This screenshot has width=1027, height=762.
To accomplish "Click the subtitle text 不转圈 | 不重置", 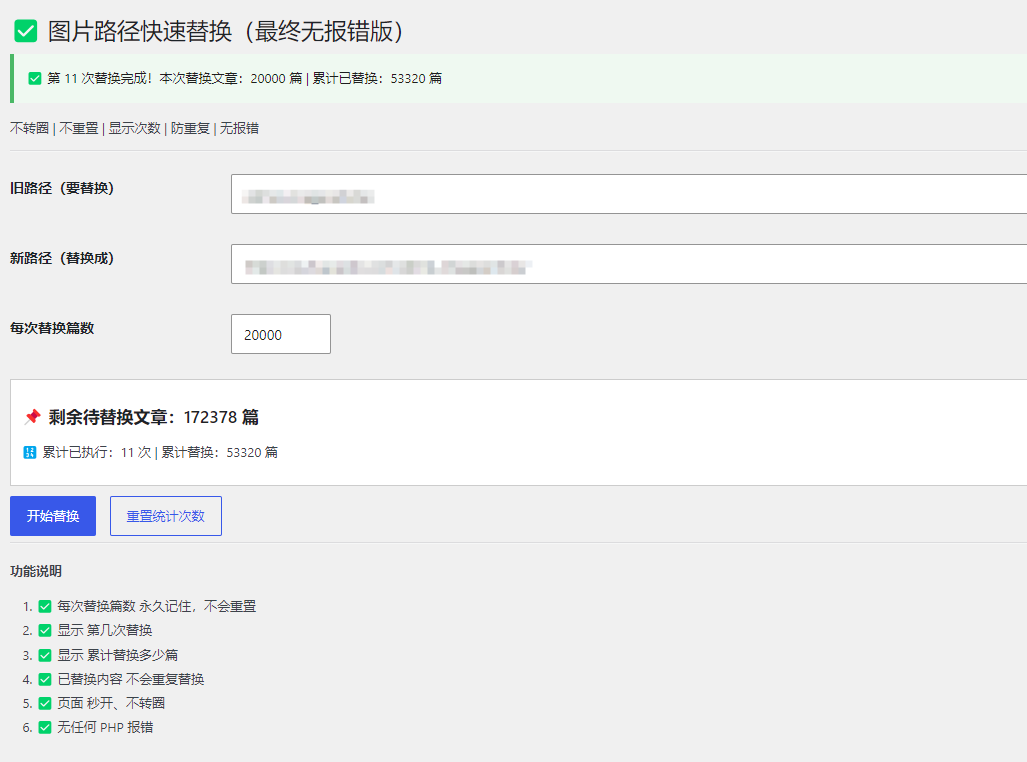I will tap(54, 128).
